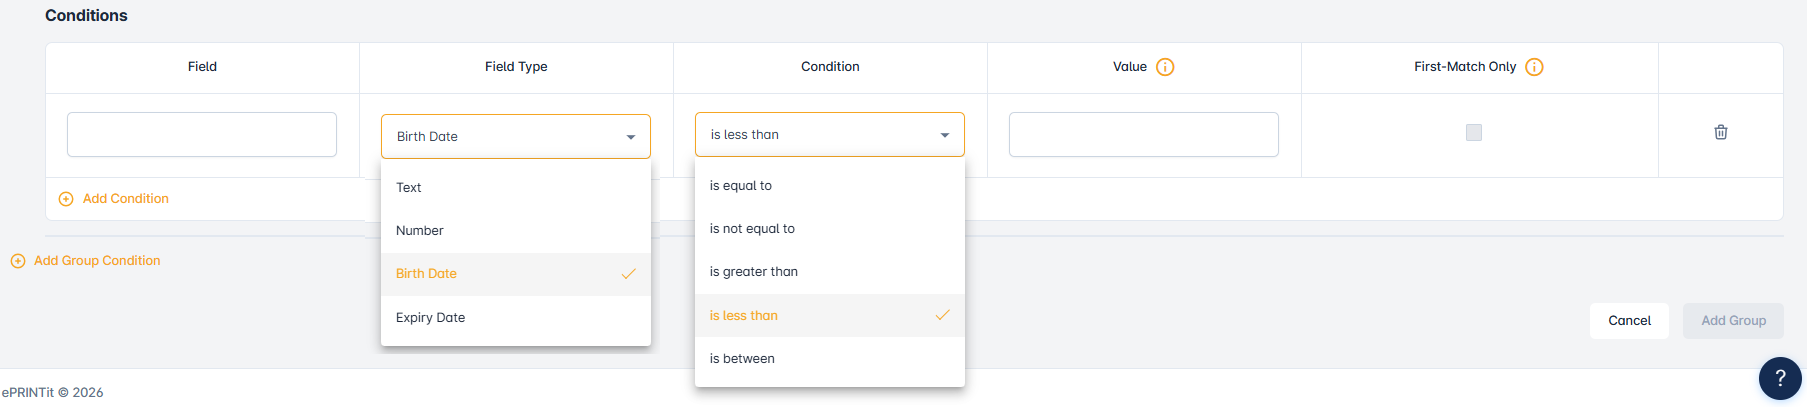Select the is not equal to condition
The width and height of the screenshot is (1807, 407).
point(752,229)
